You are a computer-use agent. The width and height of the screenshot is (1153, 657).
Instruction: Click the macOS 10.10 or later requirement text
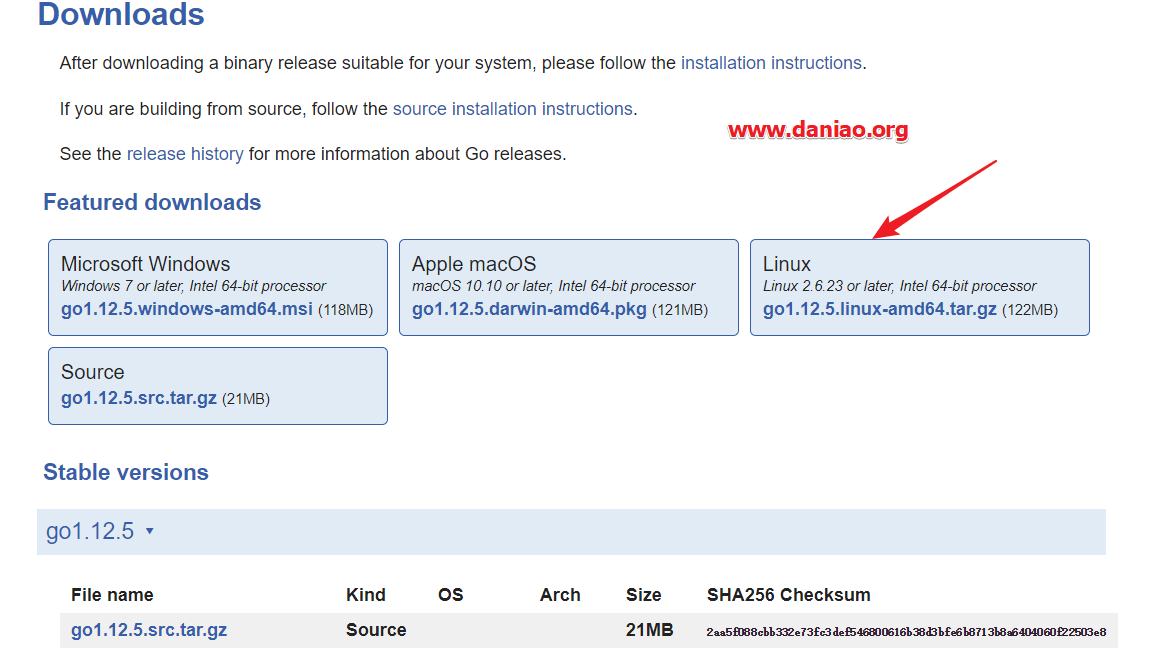click(x=554, y=286)
